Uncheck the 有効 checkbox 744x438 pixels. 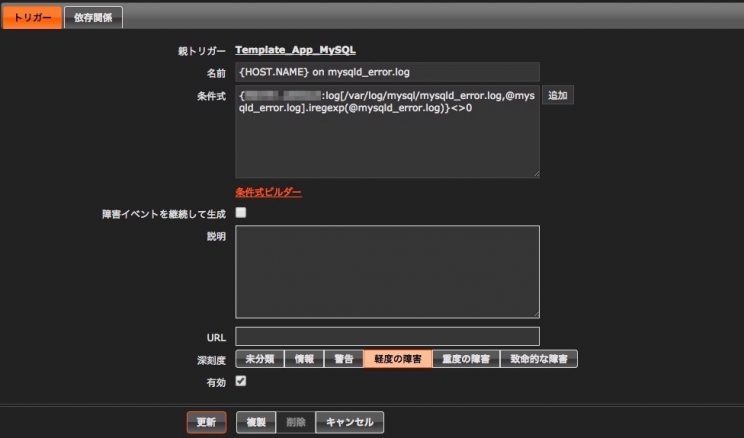[x=241, y=381]
